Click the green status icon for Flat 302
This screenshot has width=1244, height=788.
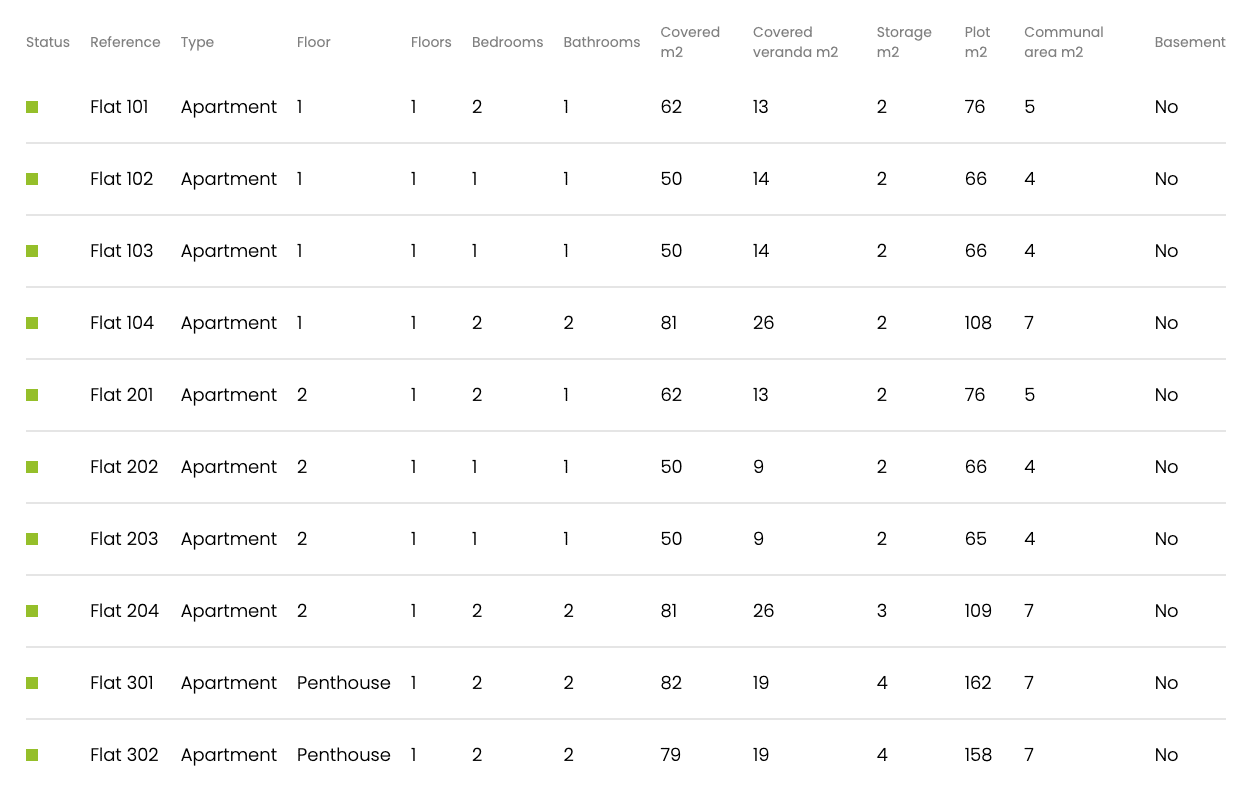coord(32,755)
